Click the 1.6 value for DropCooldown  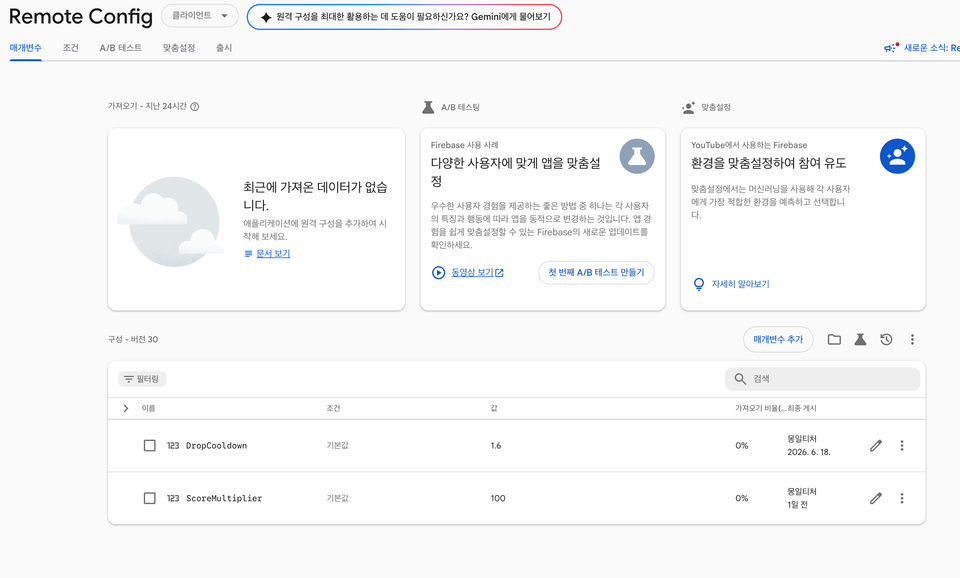tap(496, 446)
